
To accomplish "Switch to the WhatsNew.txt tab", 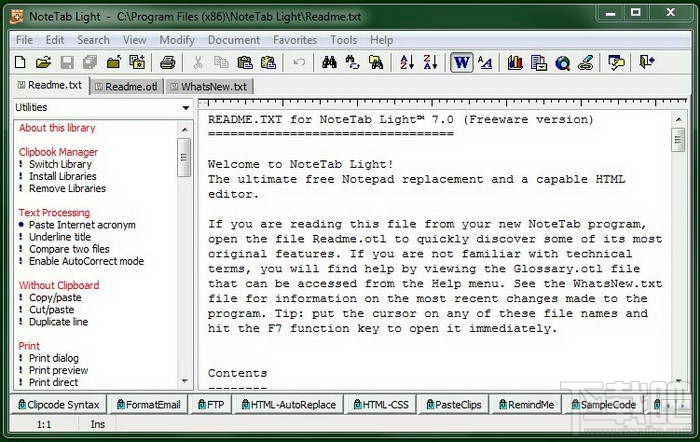I will (209, 87).
